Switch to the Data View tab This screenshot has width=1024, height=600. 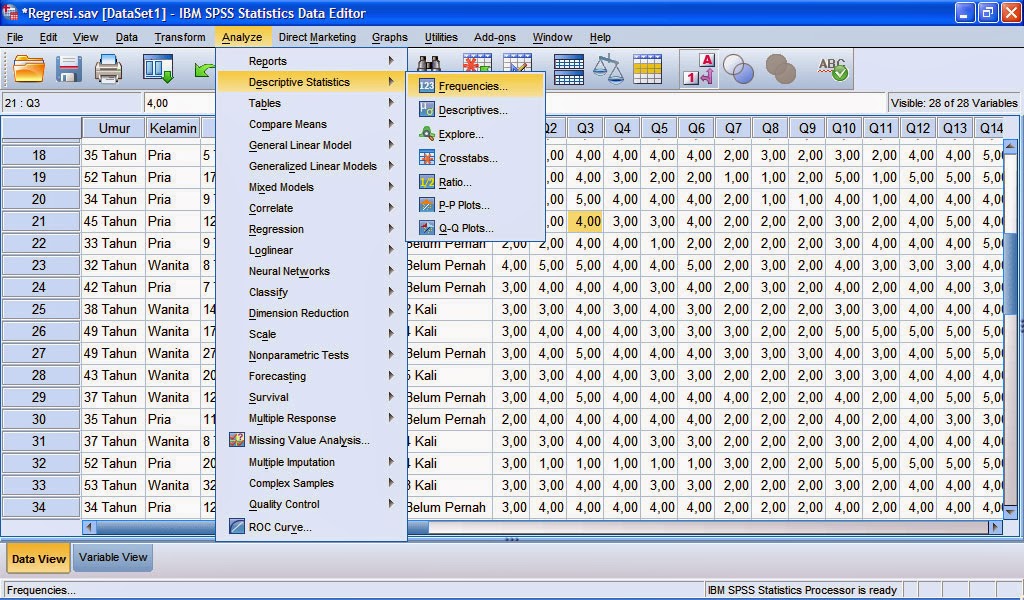coord(39,559)
